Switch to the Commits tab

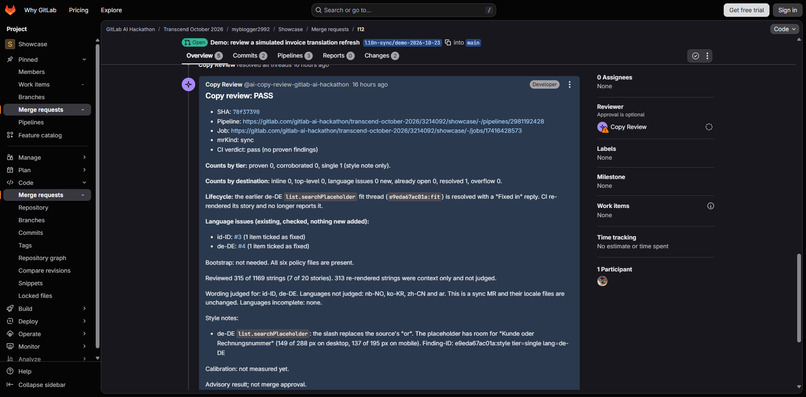(249, 56)
